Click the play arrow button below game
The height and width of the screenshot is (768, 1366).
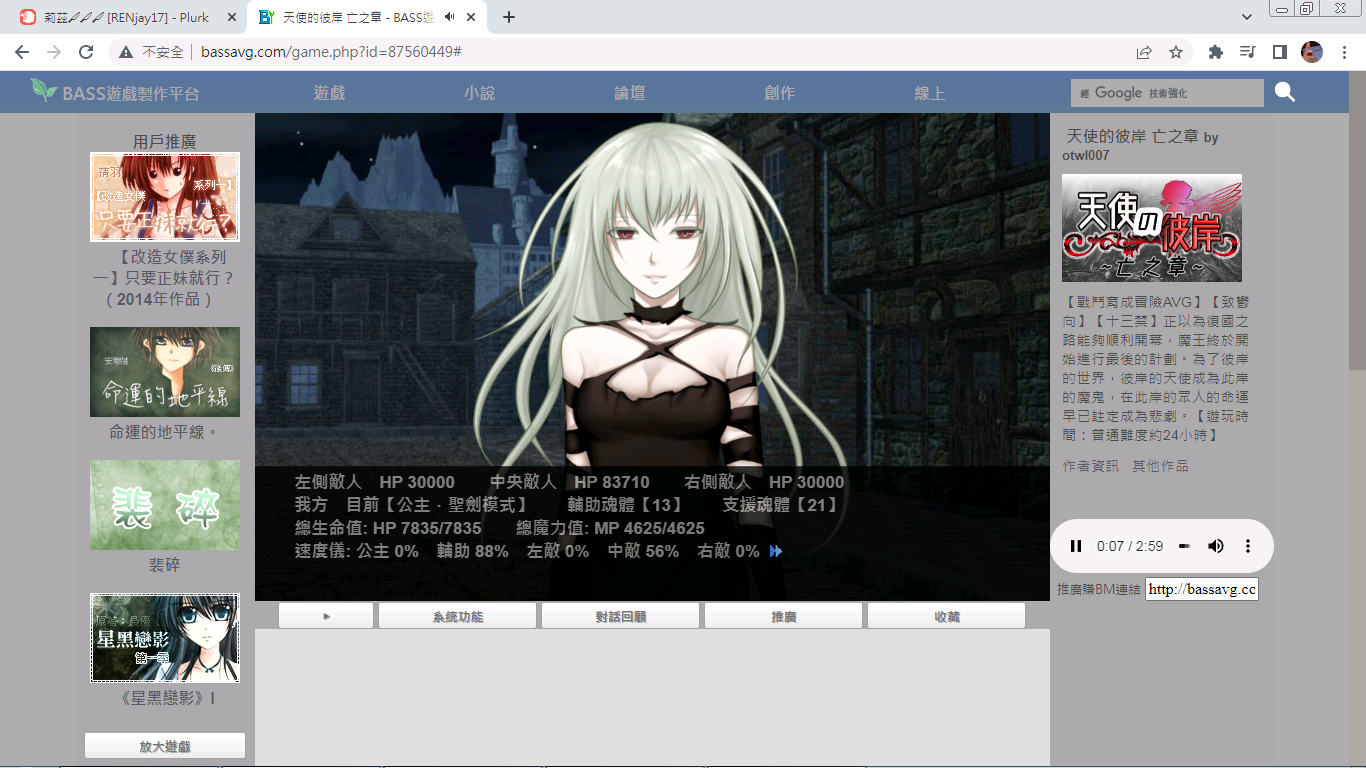tap(326, 616)
